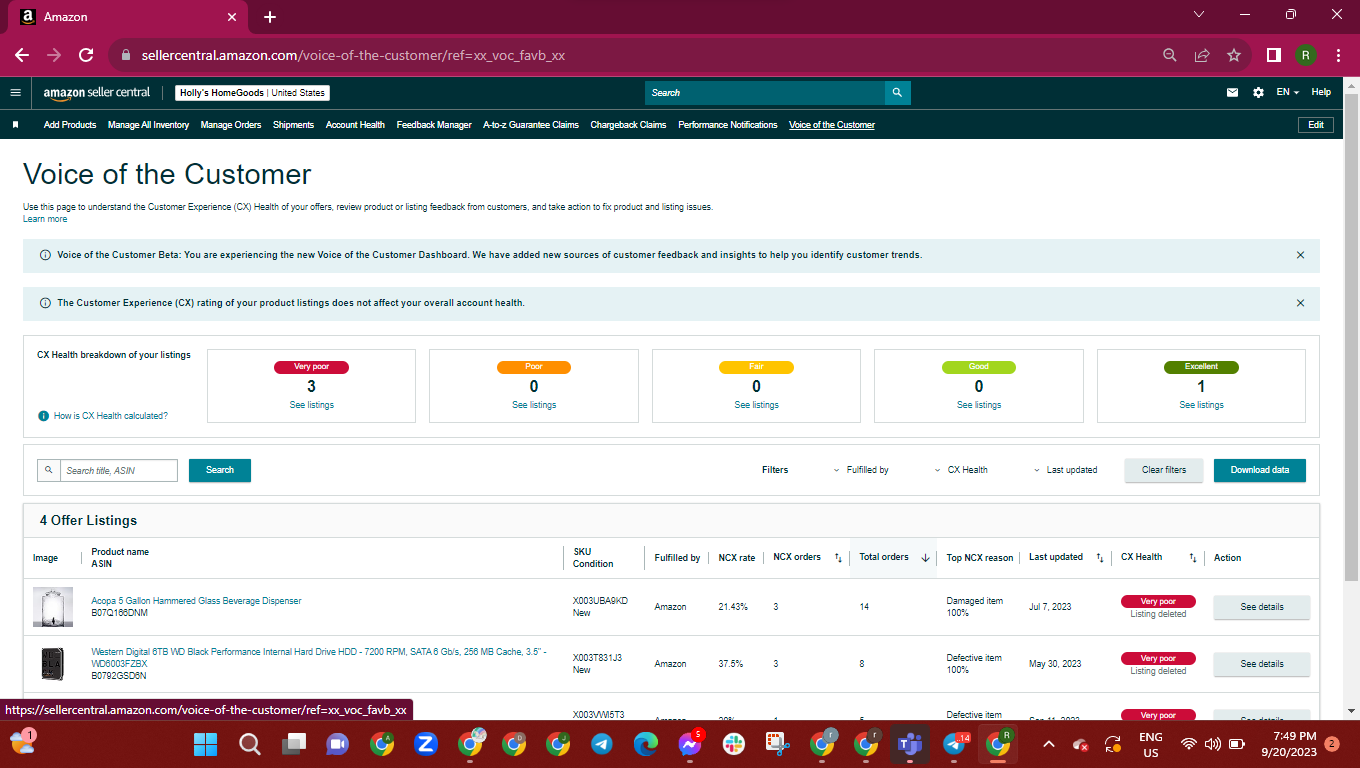
Task: Sort listings by NCX orders arrows
Action: tap(838, 558)
